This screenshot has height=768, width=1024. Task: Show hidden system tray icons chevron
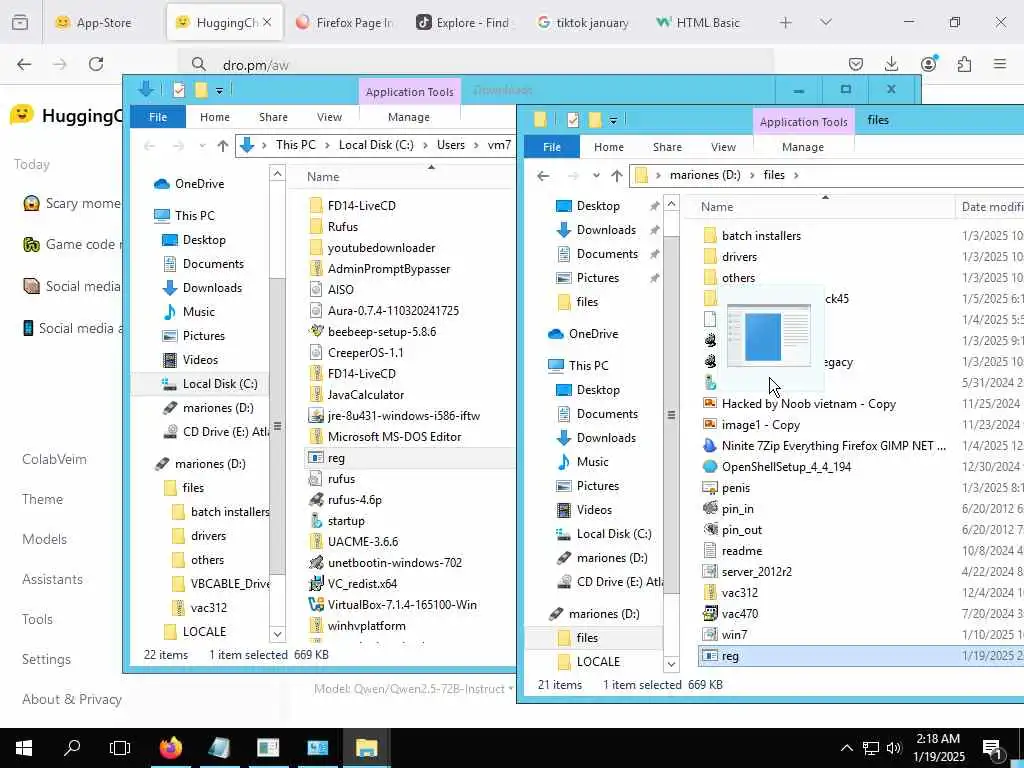pos(846,748)
